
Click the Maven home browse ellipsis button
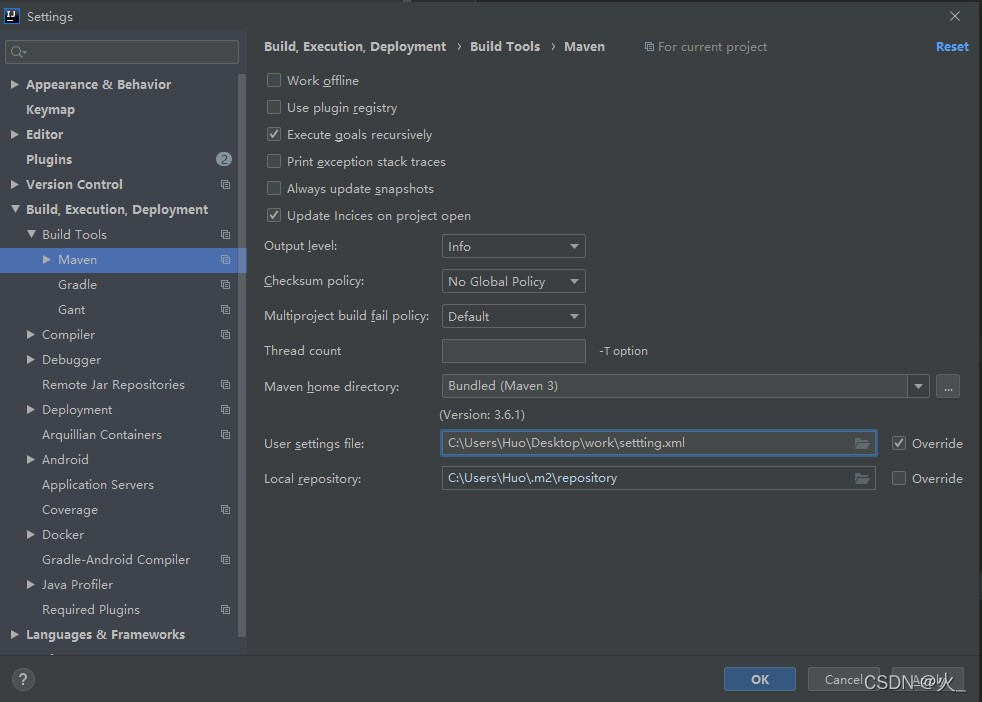pos(948,386)
